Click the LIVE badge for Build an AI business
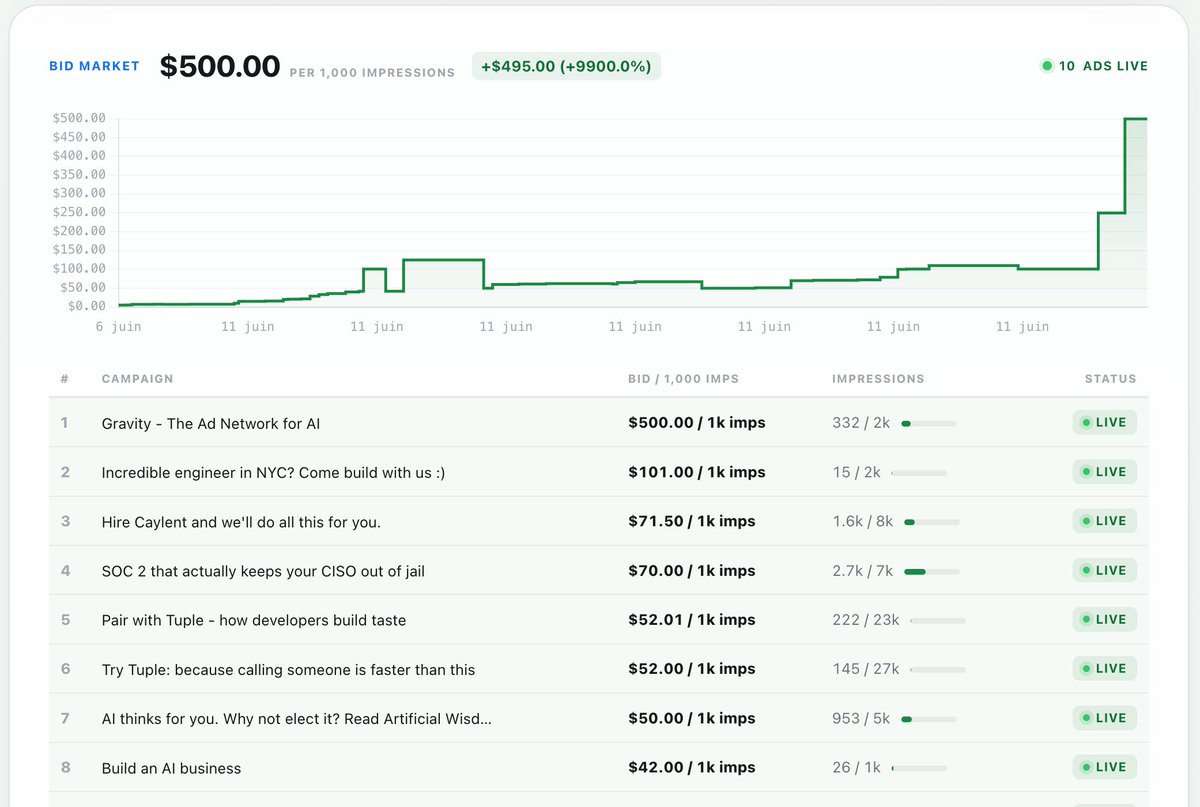Screen dimensions: 1200x807 (x=1104, y=768)
